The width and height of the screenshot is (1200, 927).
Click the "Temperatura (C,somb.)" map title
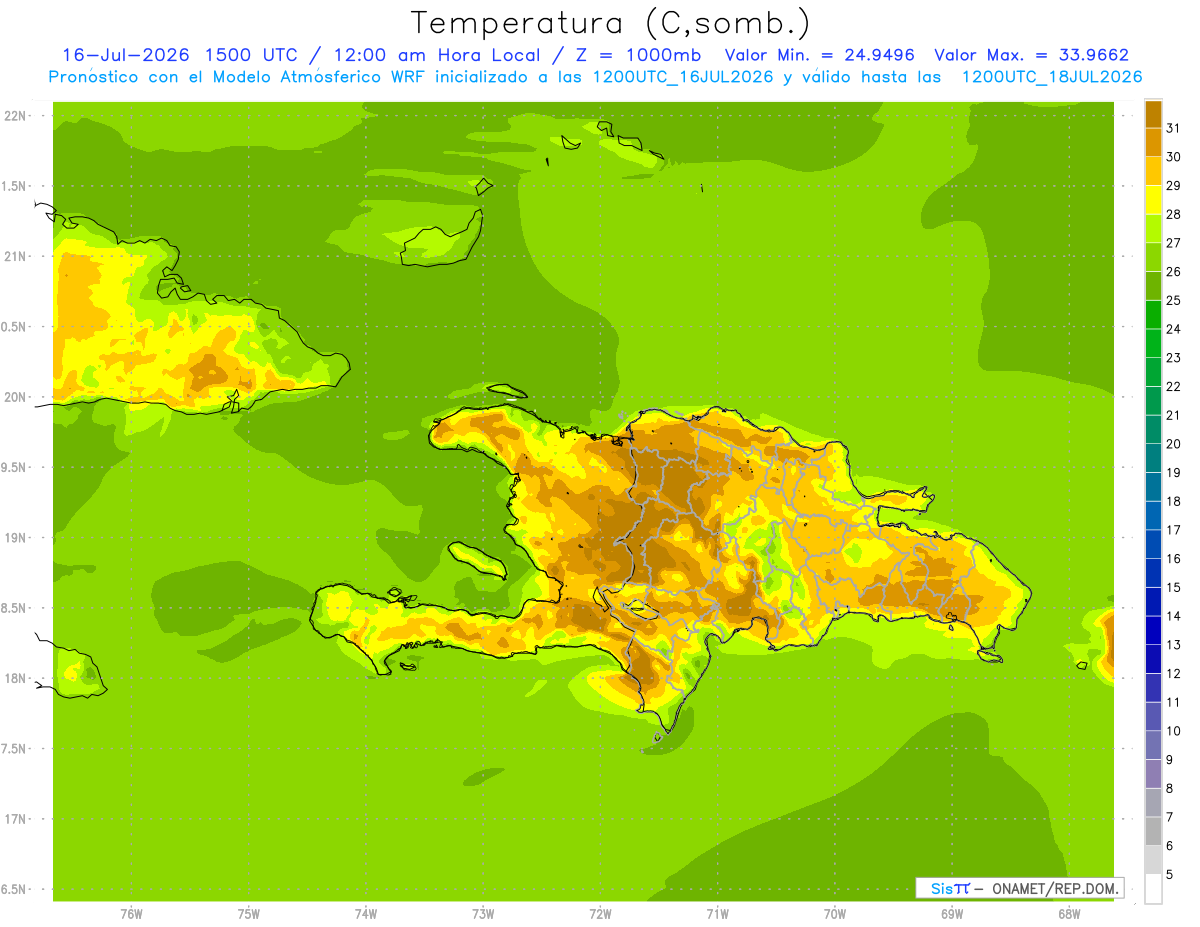tap(610, 23)
